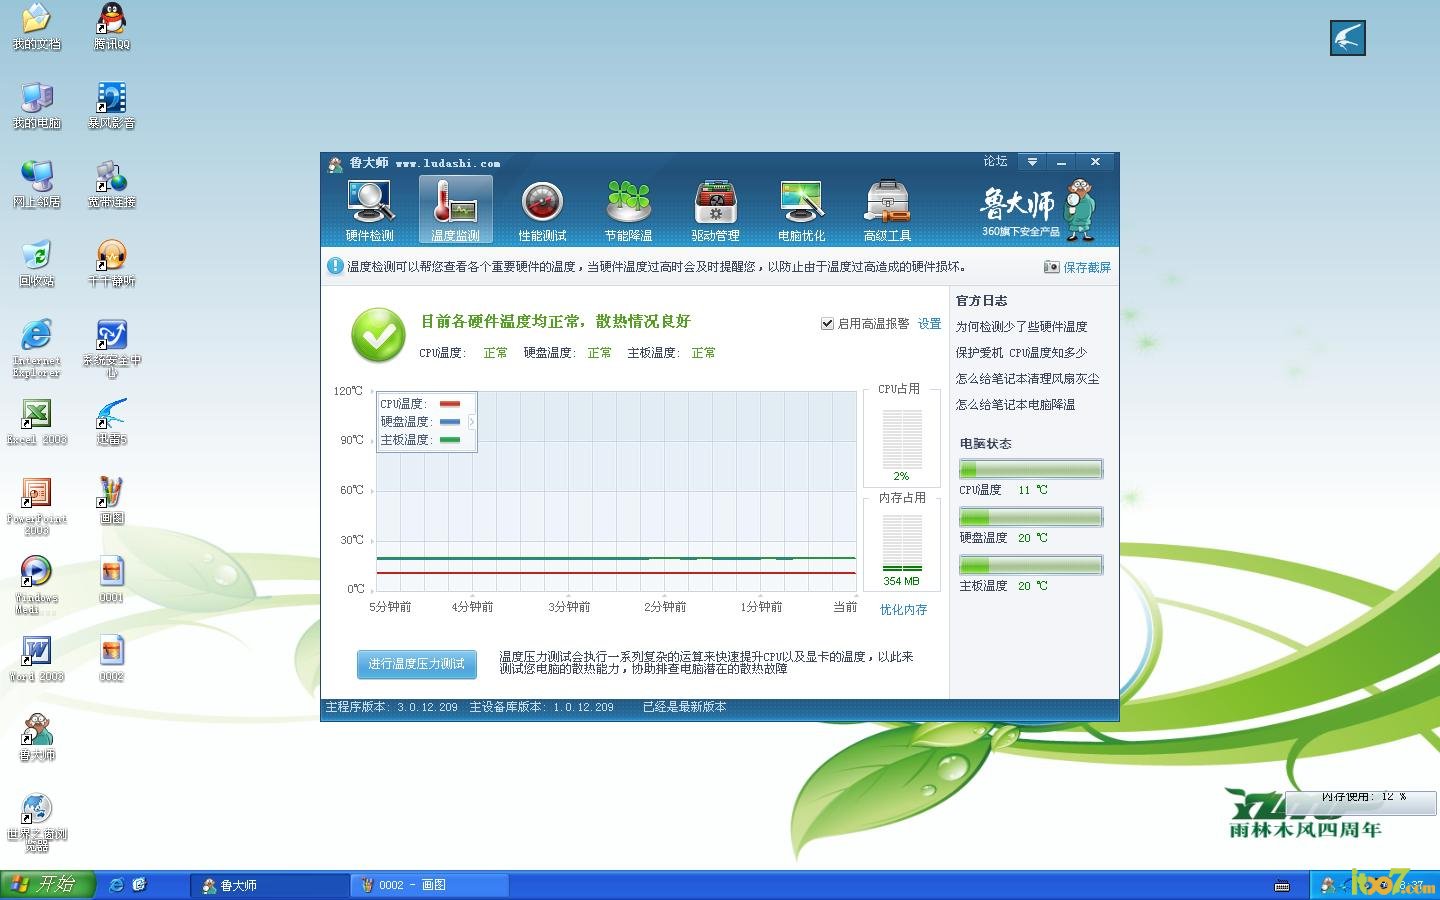Select 世界之窗浏览器 desktop icon
Screen dimensions: 1440x900
(37, 822)
